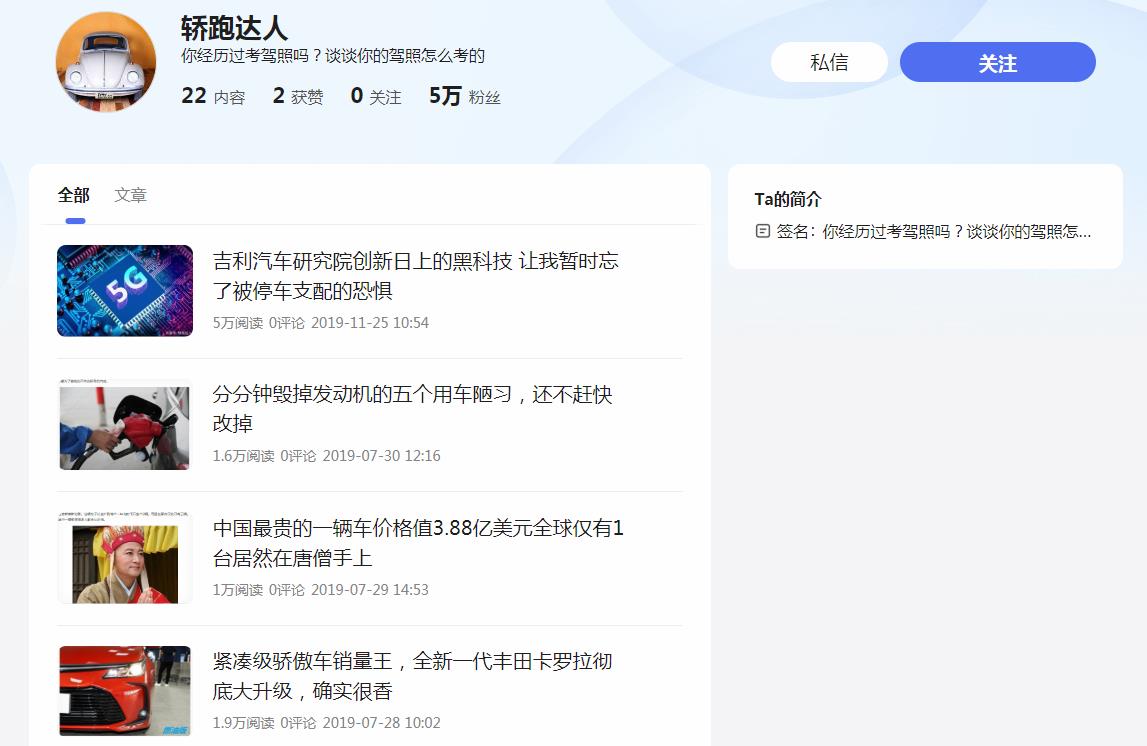The image size is (1147, 746).
Task: Switch to the 文章 tab
Action: point(130,195)
